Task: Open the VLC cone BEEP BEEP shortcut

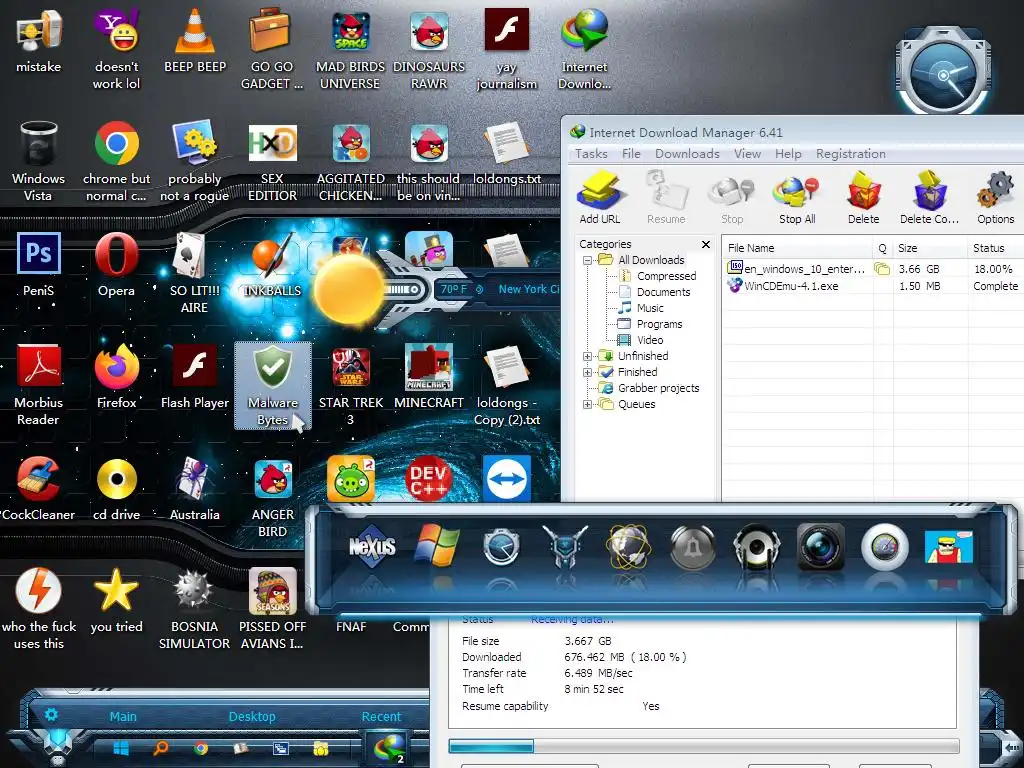Action: click(195, 41)
